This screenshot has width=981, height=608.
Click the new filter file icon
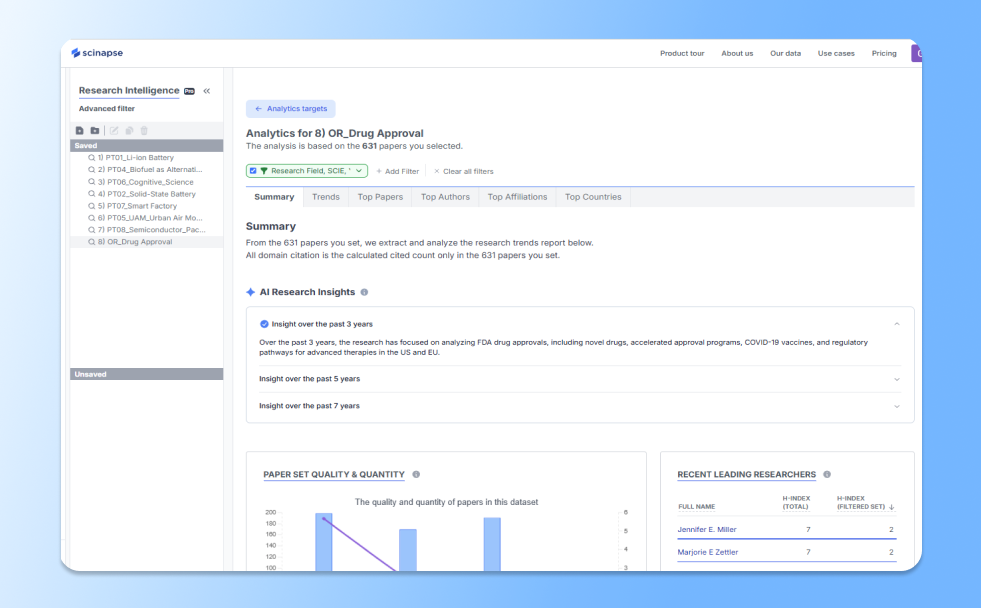[79, 131]
